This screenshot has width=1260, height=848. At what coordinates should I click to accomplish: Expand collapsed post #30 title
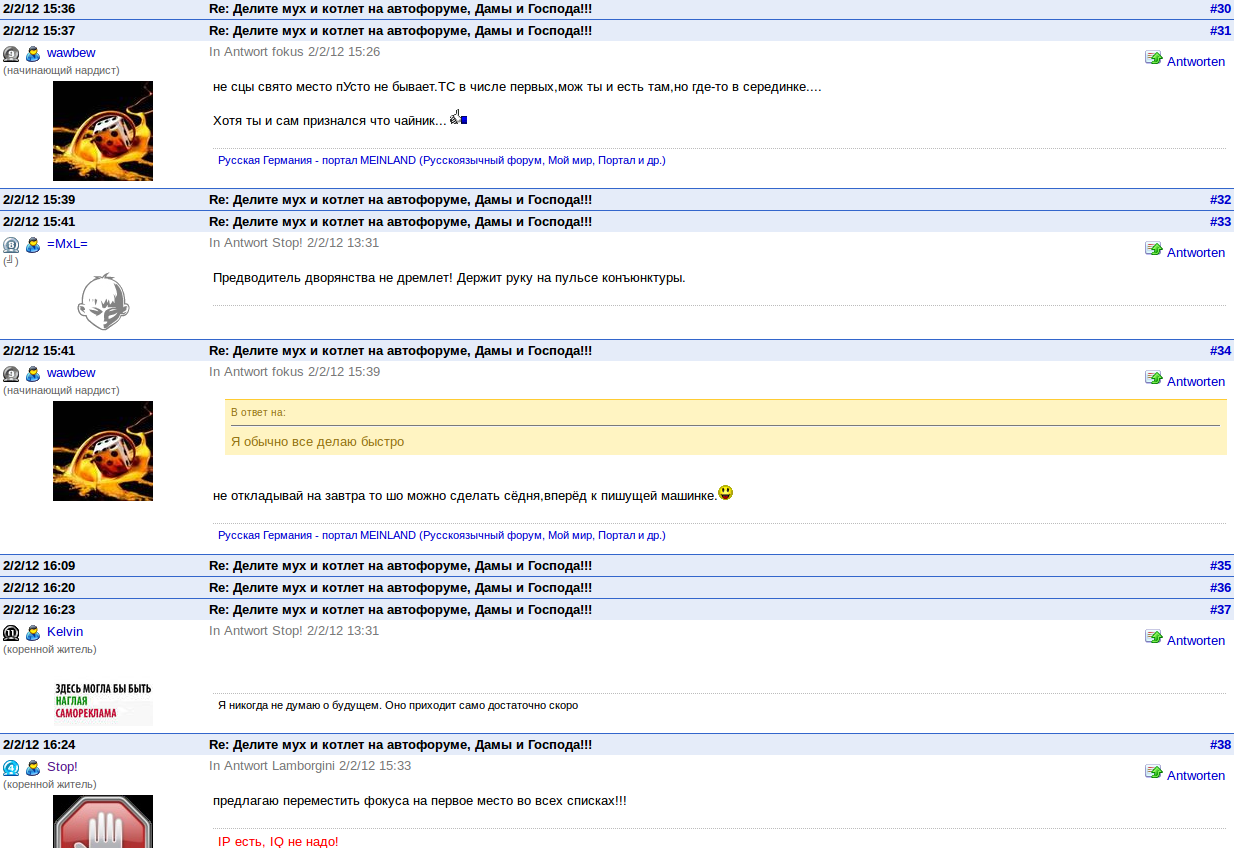400,9
